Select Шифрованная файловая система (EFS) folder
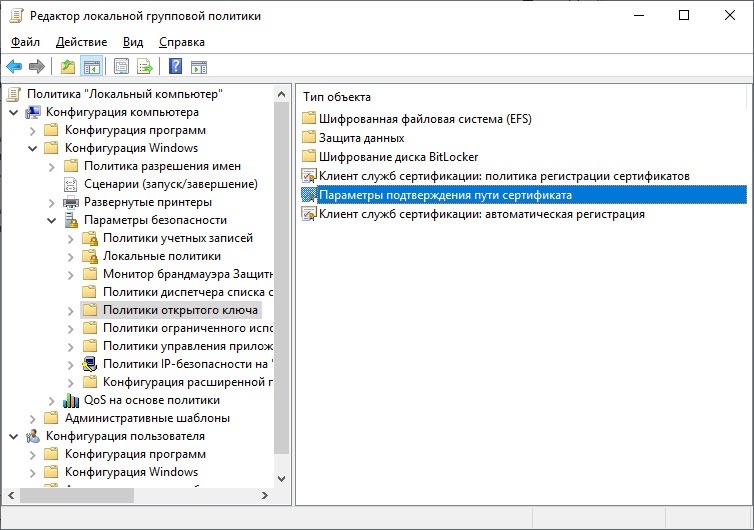 coord(412,119)
